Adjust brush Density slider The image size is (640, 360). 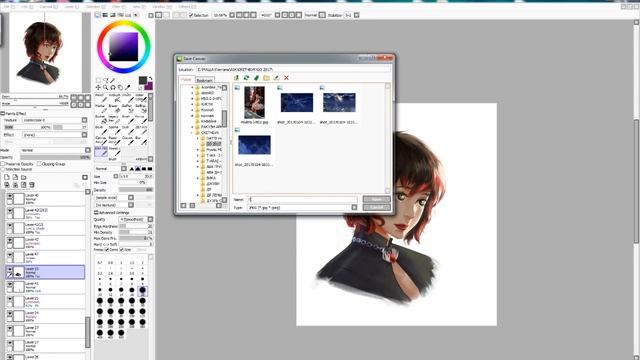[136, 190]
